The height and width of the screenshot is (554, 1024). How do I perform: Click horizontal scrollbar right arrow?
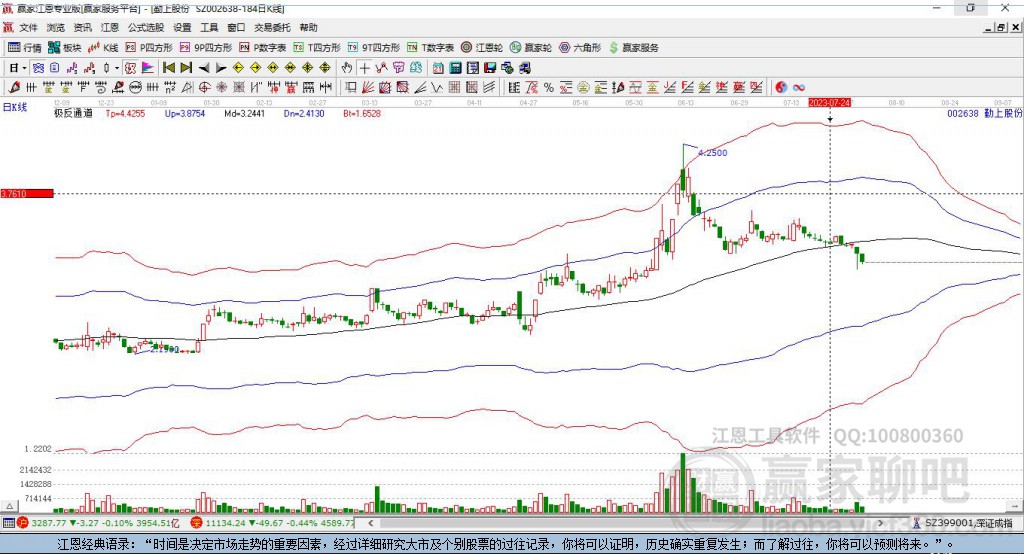click(880, 523)
